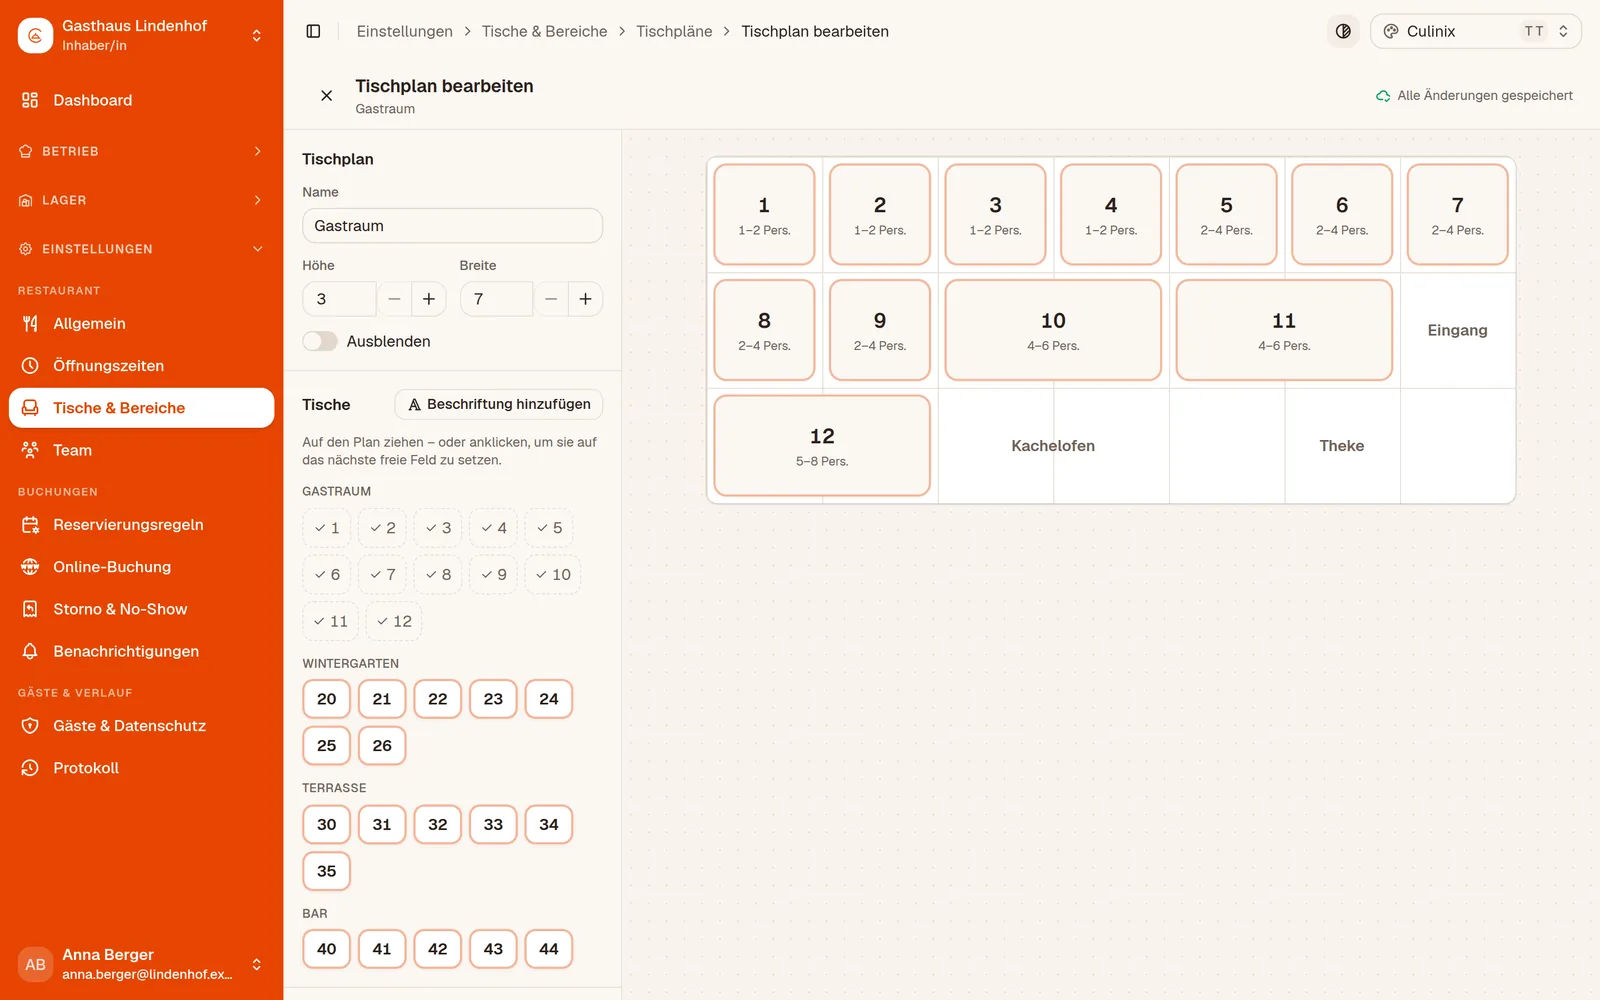Click the Gasthaus Lindenhof logo
The image size is (1600, 1000).
tap(35, 35)
